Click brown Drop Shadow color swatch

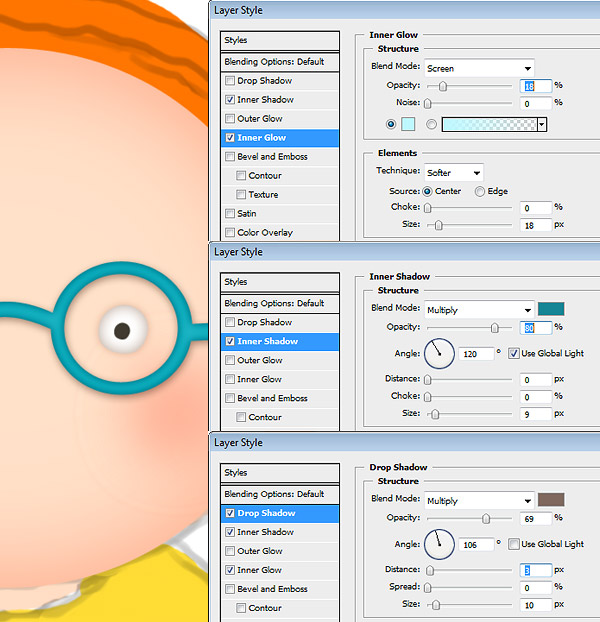click(551, 500)
